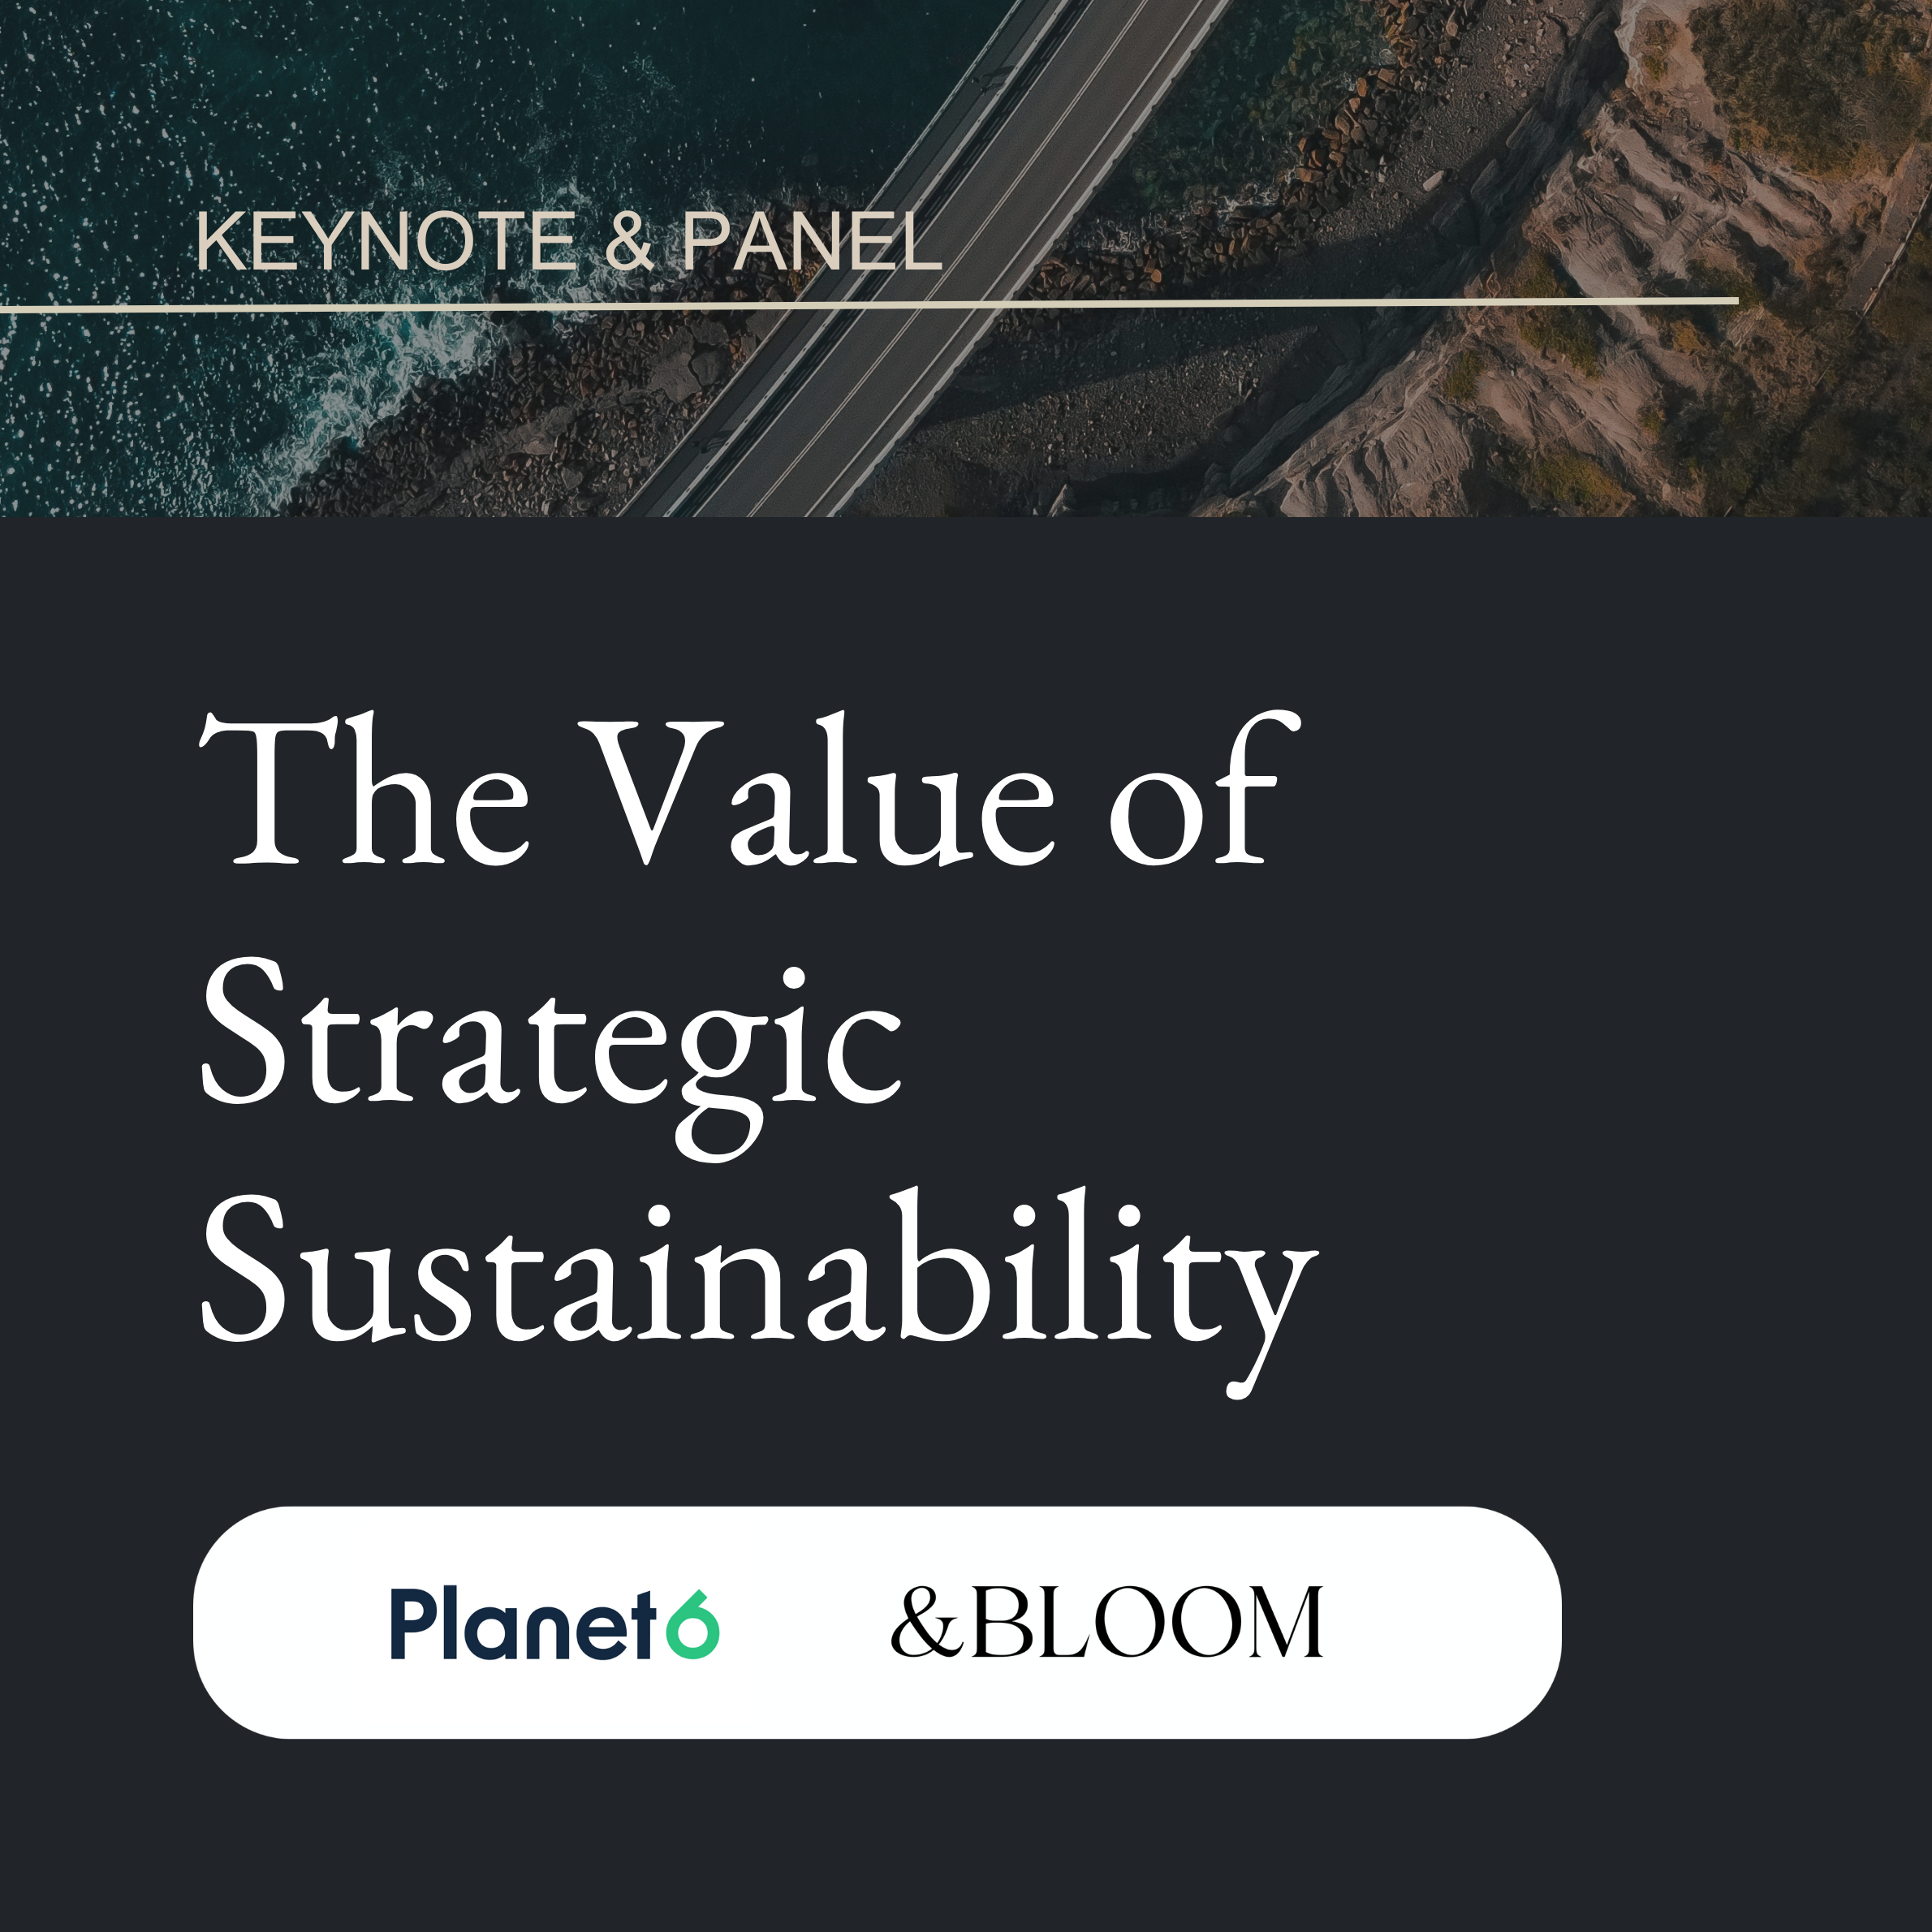Select the beige horizontal divider line
Image resolution: width=1932 pixels, height=1932 pixels.
point(868,304)
